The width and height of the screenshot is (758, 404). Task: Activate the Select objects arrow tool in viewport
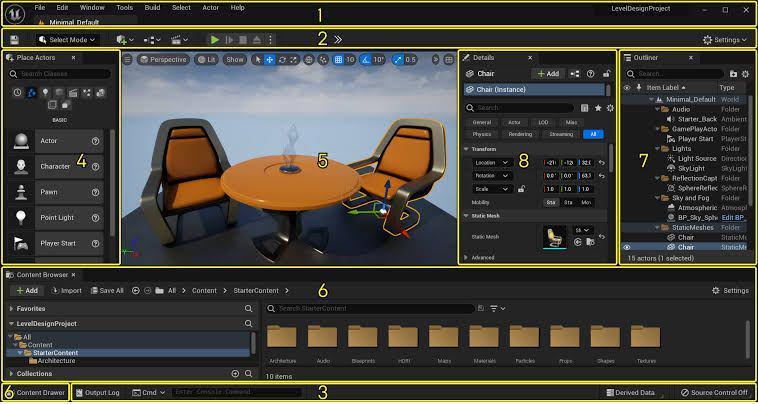(x=258, y=59)
